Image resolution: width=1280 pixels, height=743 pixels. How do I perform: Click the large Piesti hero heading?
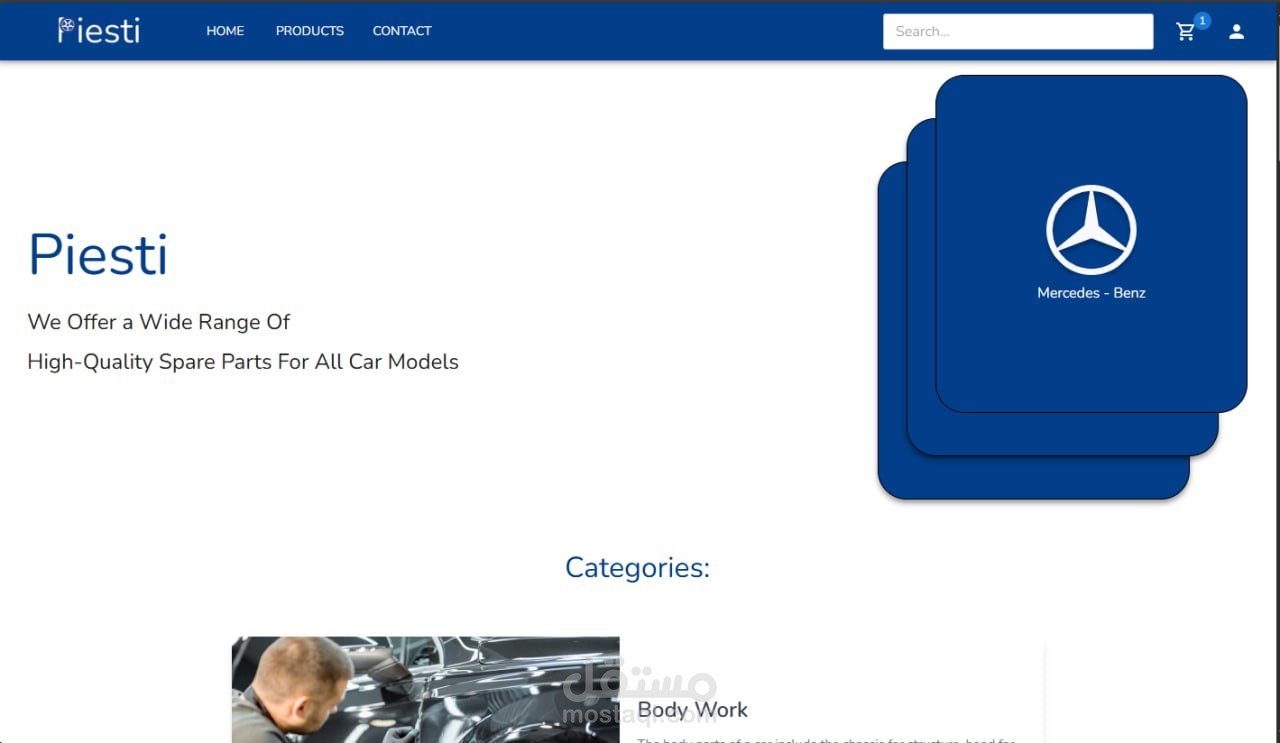coord(98,254)
